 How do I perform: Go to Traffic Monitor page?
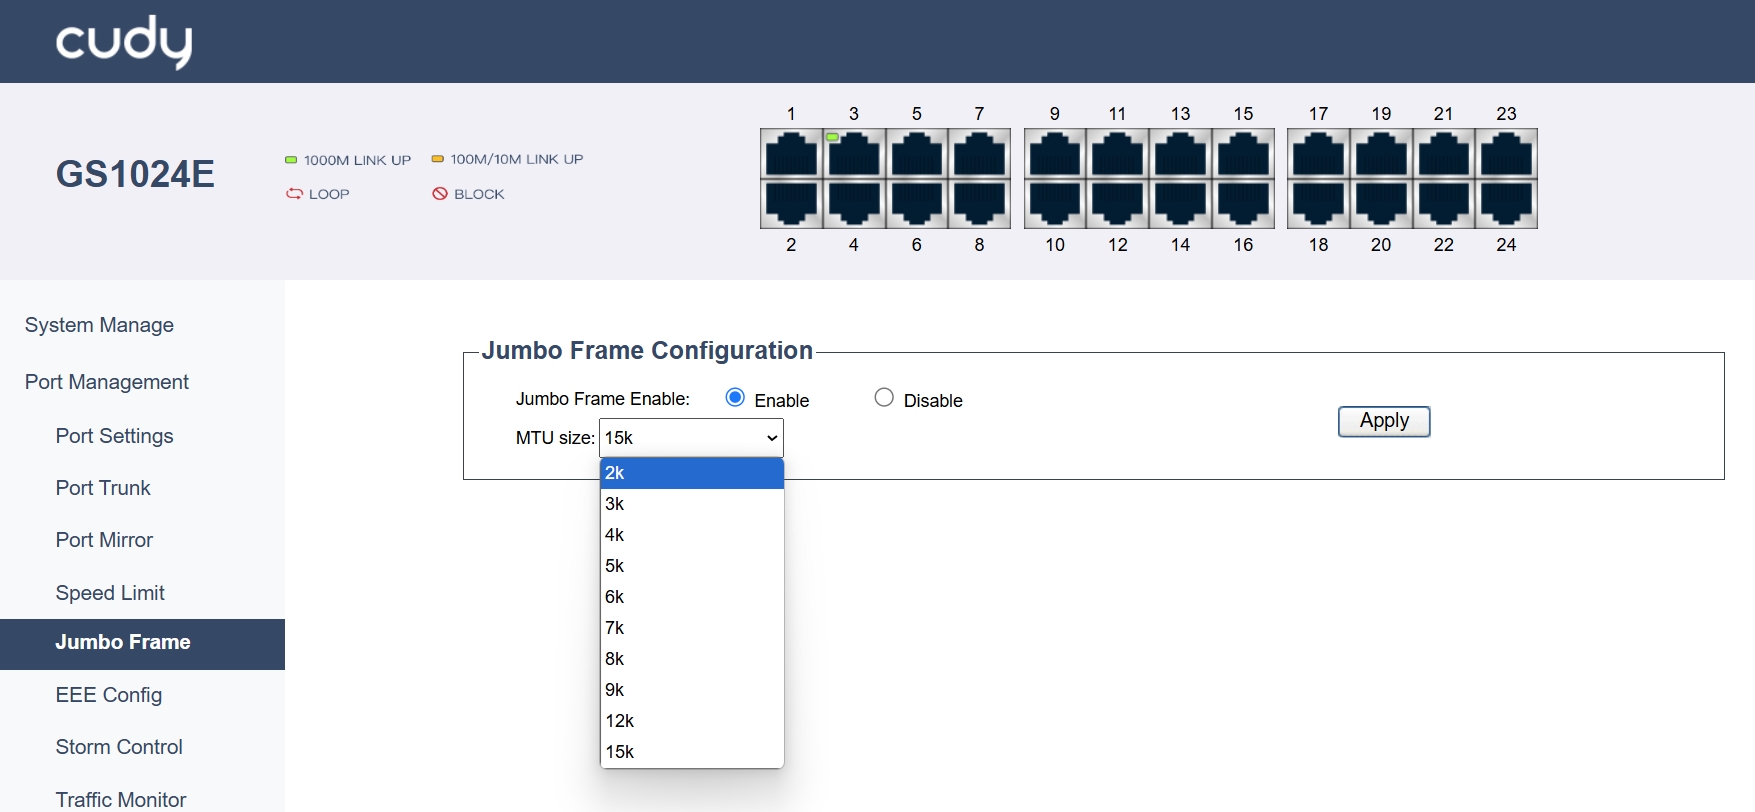click(x=121, y=800)
